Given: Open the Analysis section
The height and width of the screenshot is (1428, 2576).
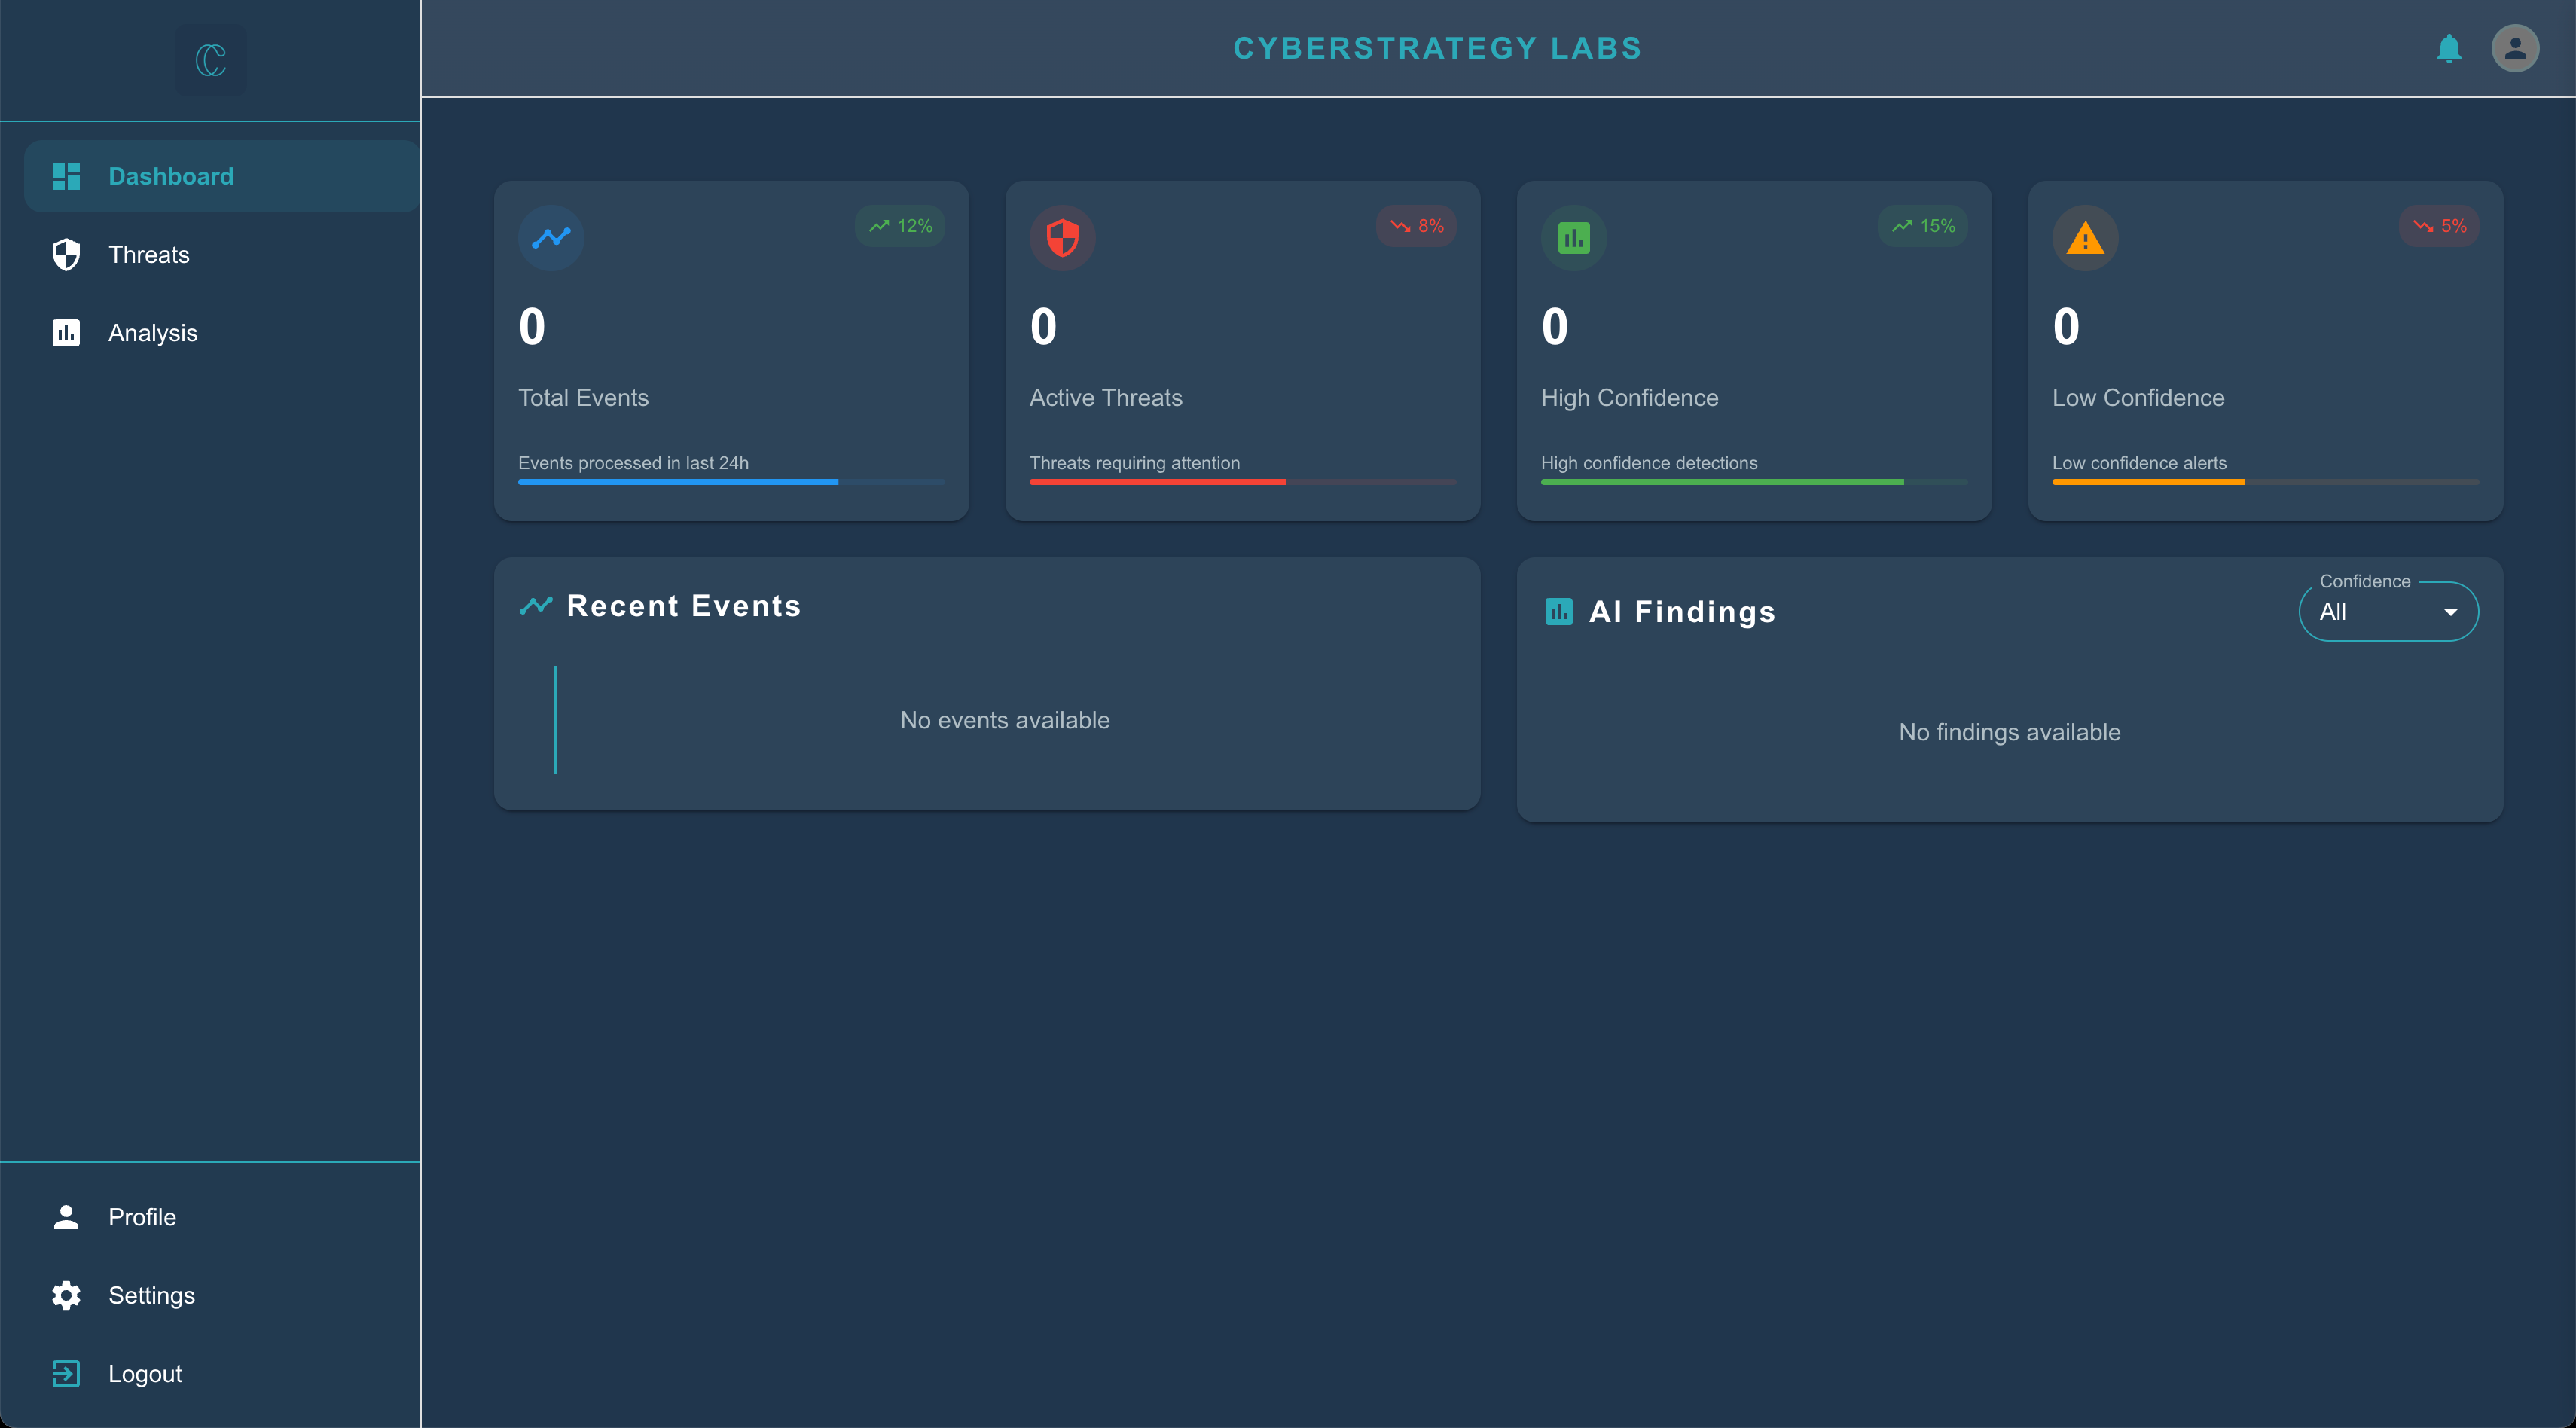Looking at the screenshot, I should pos(152,333).
